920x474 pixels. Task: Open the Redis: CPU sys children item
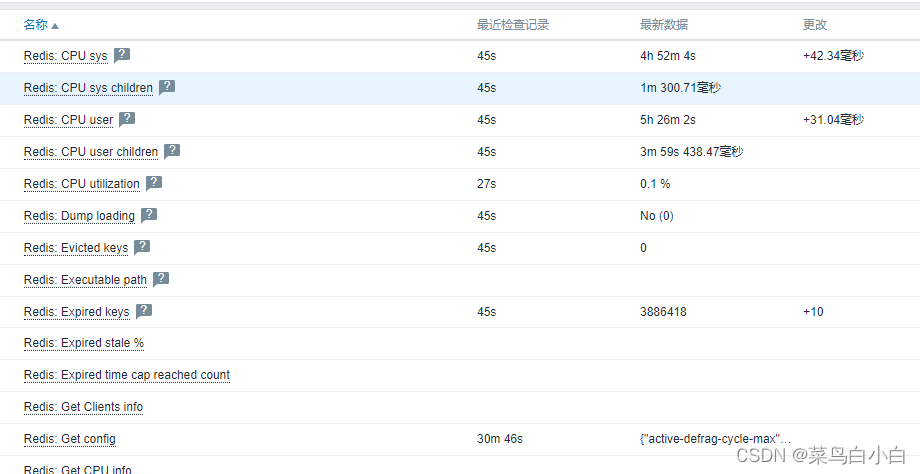point(88,88)
